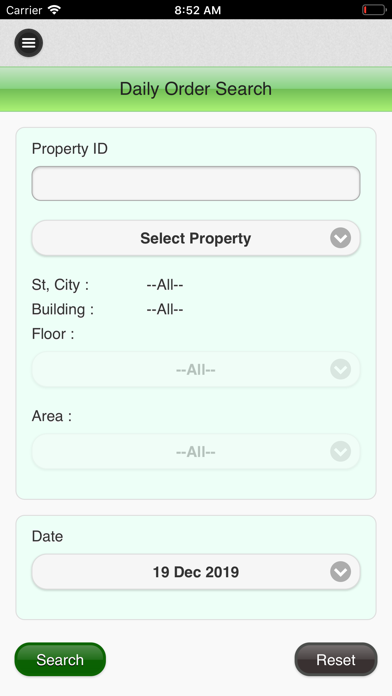Open the Floor --All-- dropdown
This screenshot has height=696, width=392.
click(196, 369)
